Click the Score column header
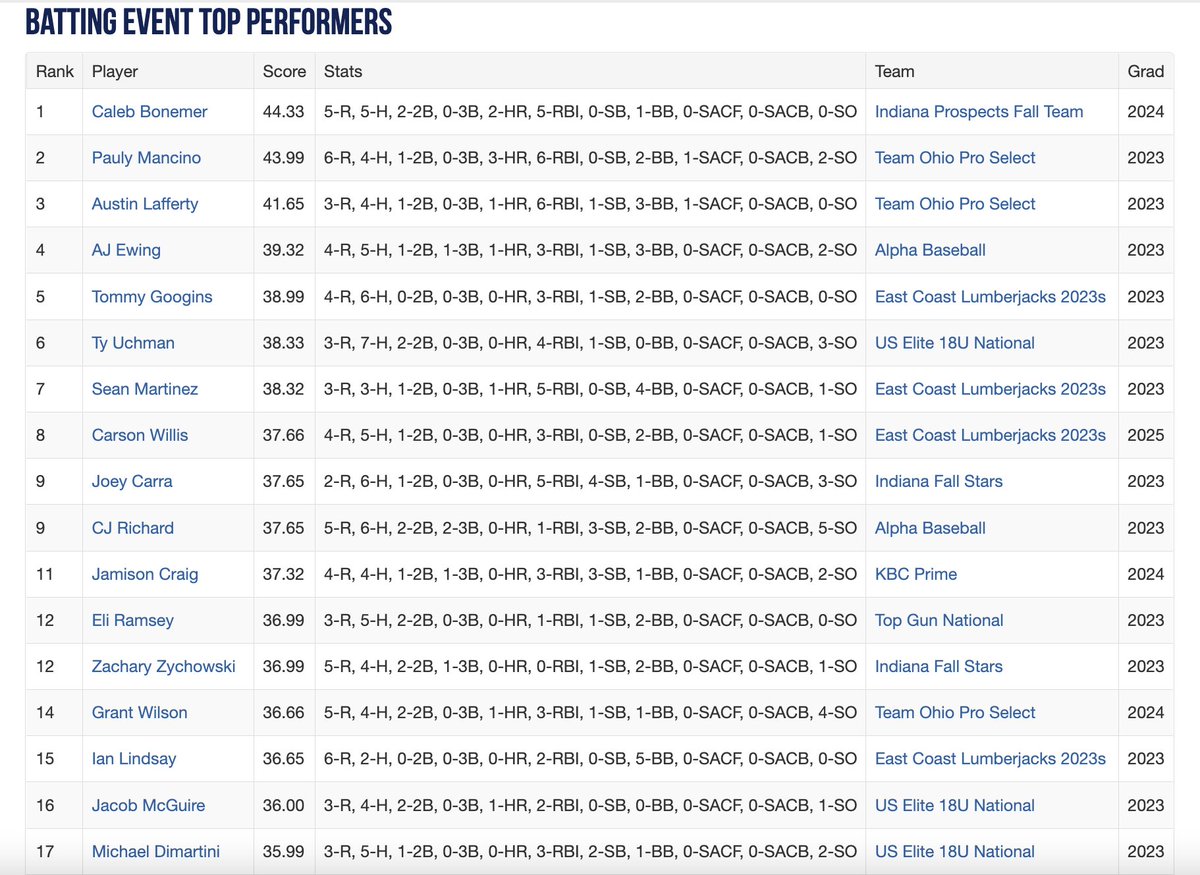The height and width of the screenshot is (875, 1200). tap(284, 71)
